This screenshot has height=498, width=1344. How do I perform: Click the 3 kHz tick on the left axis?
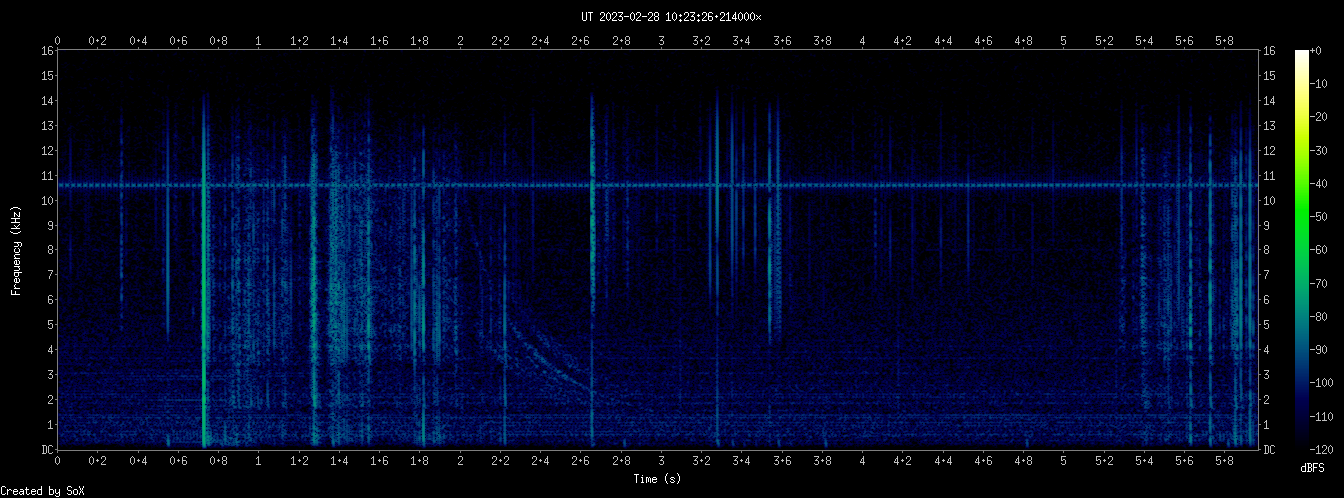[x=50, y=374]
